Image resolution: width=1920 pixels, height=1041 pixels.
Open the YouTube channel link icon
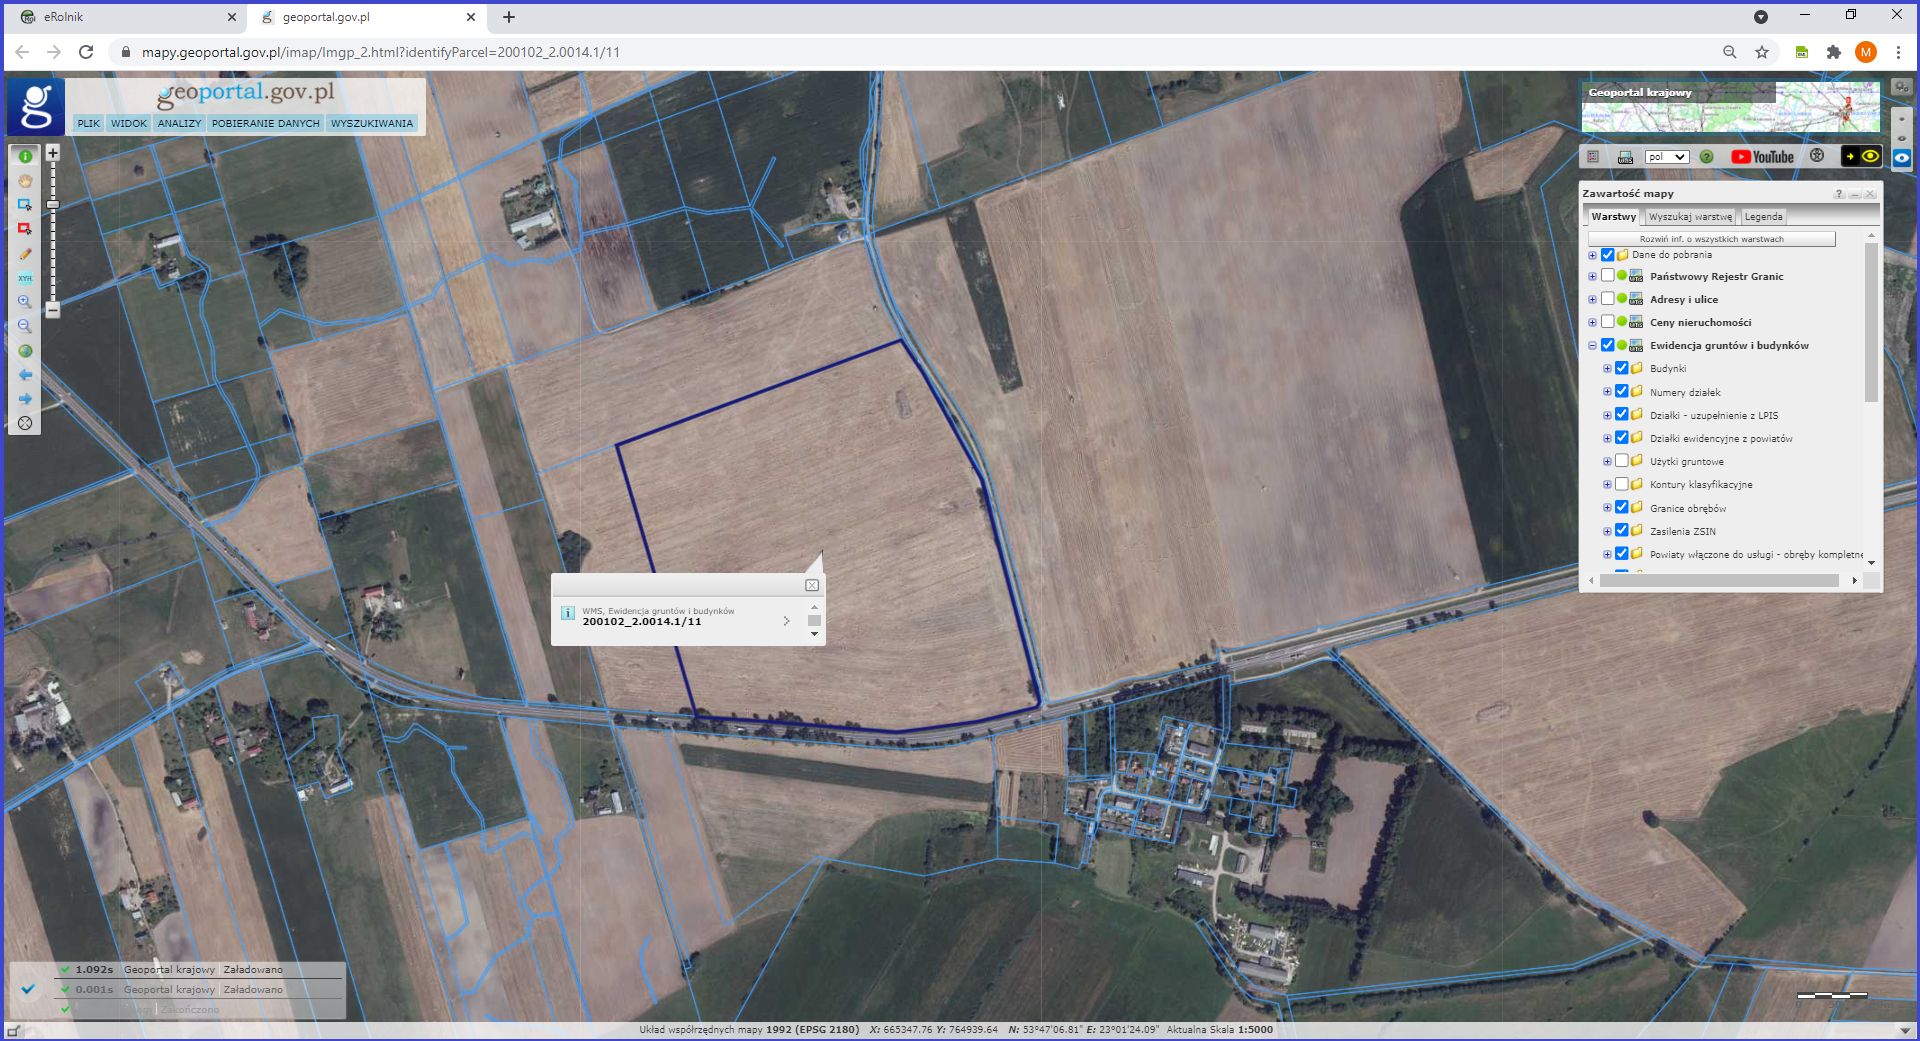(1762, 157)
